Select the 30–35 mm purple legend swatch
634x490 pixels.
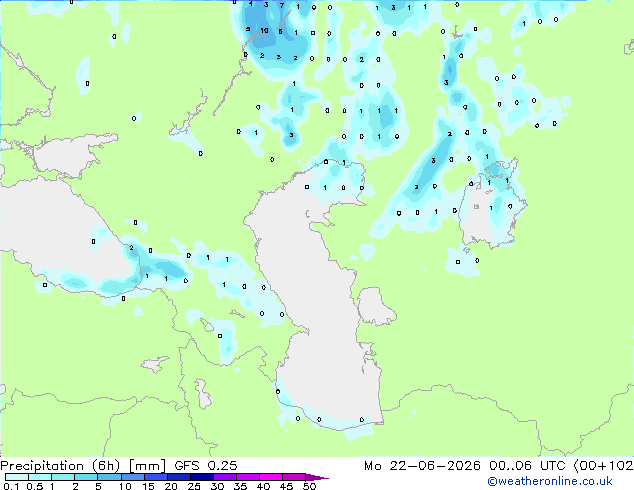225,477
